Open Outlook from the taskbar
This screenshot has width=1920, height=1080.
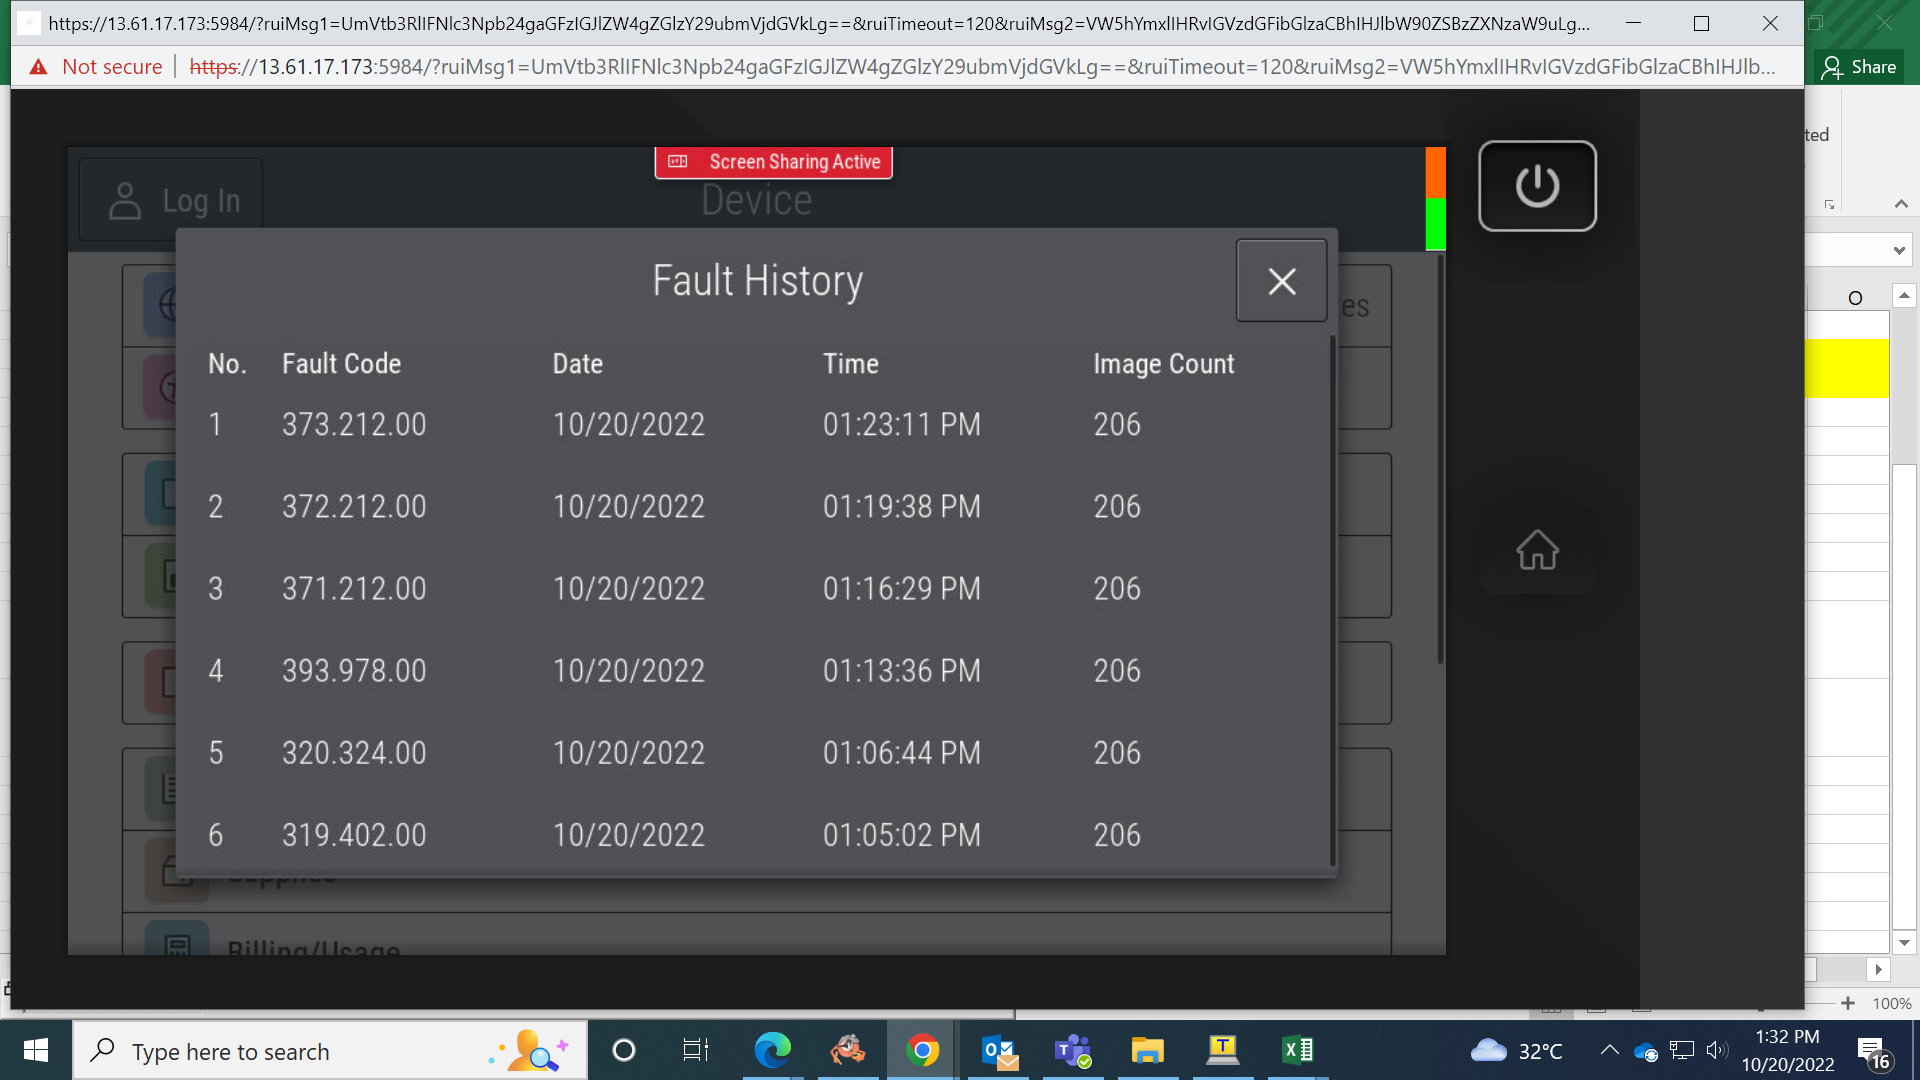pos(998,1050)
